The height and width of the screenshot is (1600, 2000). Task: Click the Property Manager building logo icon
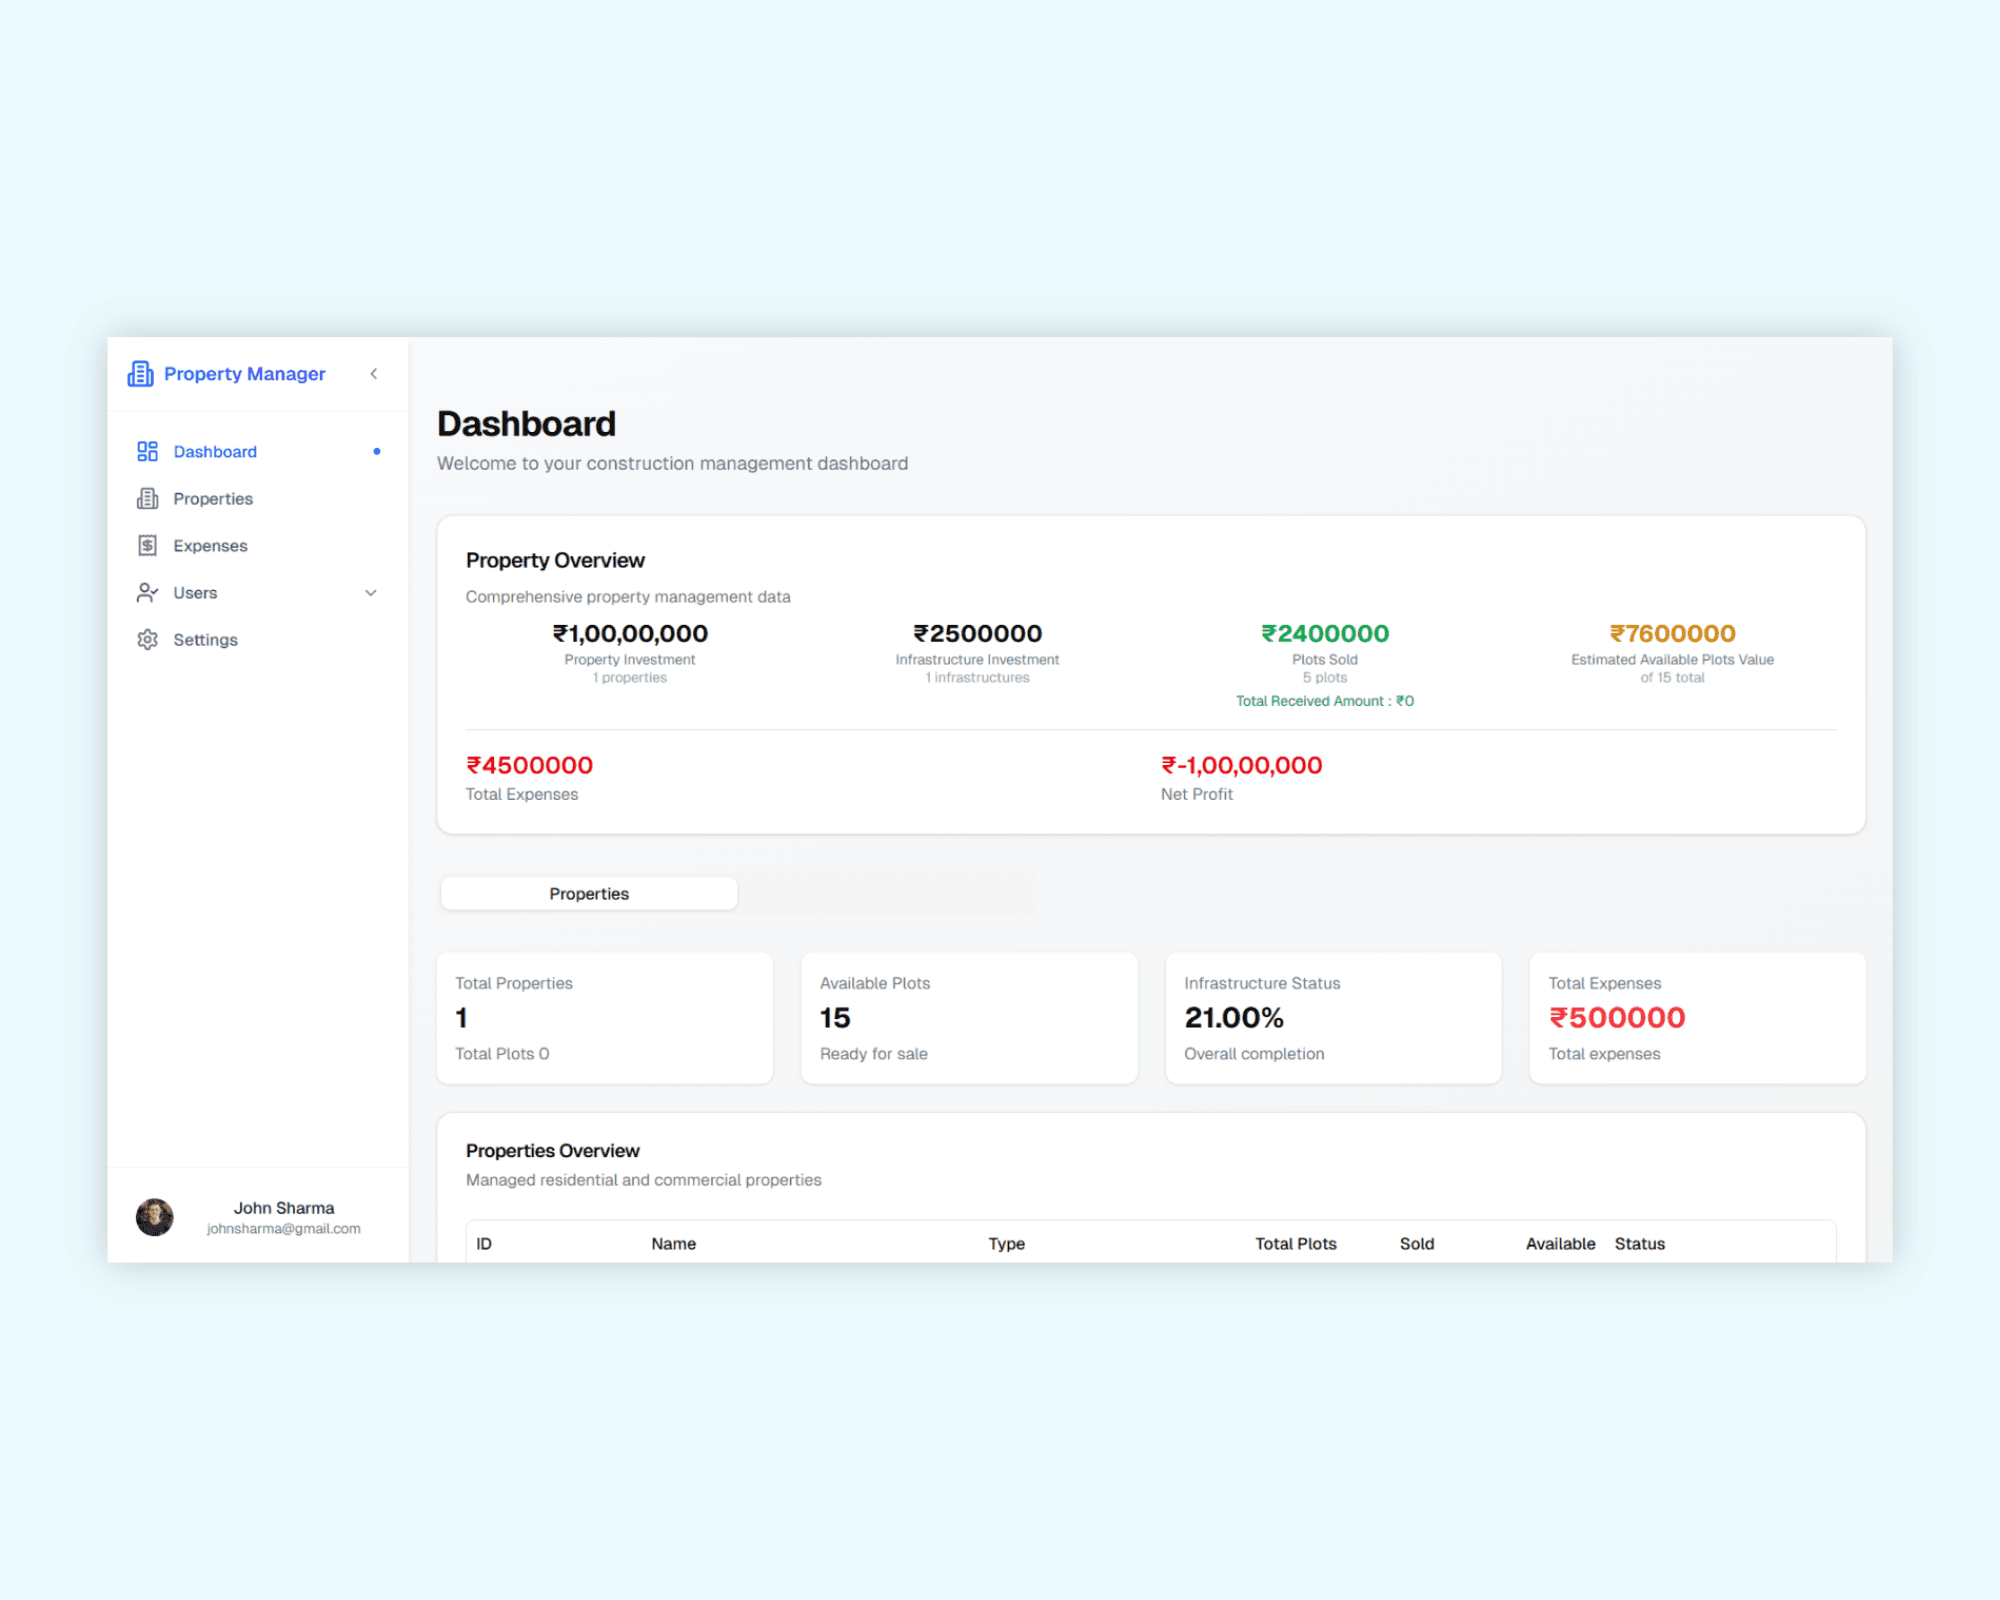140,374
